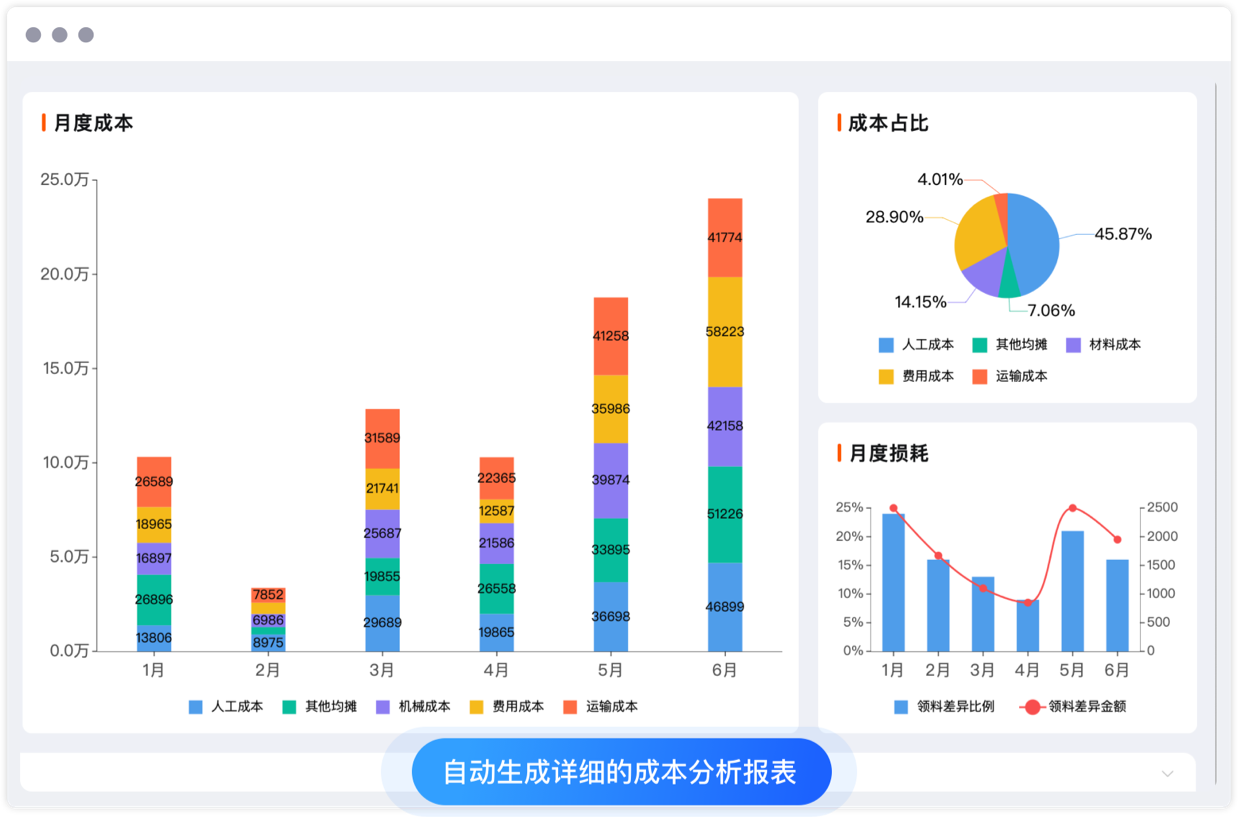1238x817 pixels.
Task: Click the 3月 机械成本 segment labeled 25687
Action: coord(382,534)
